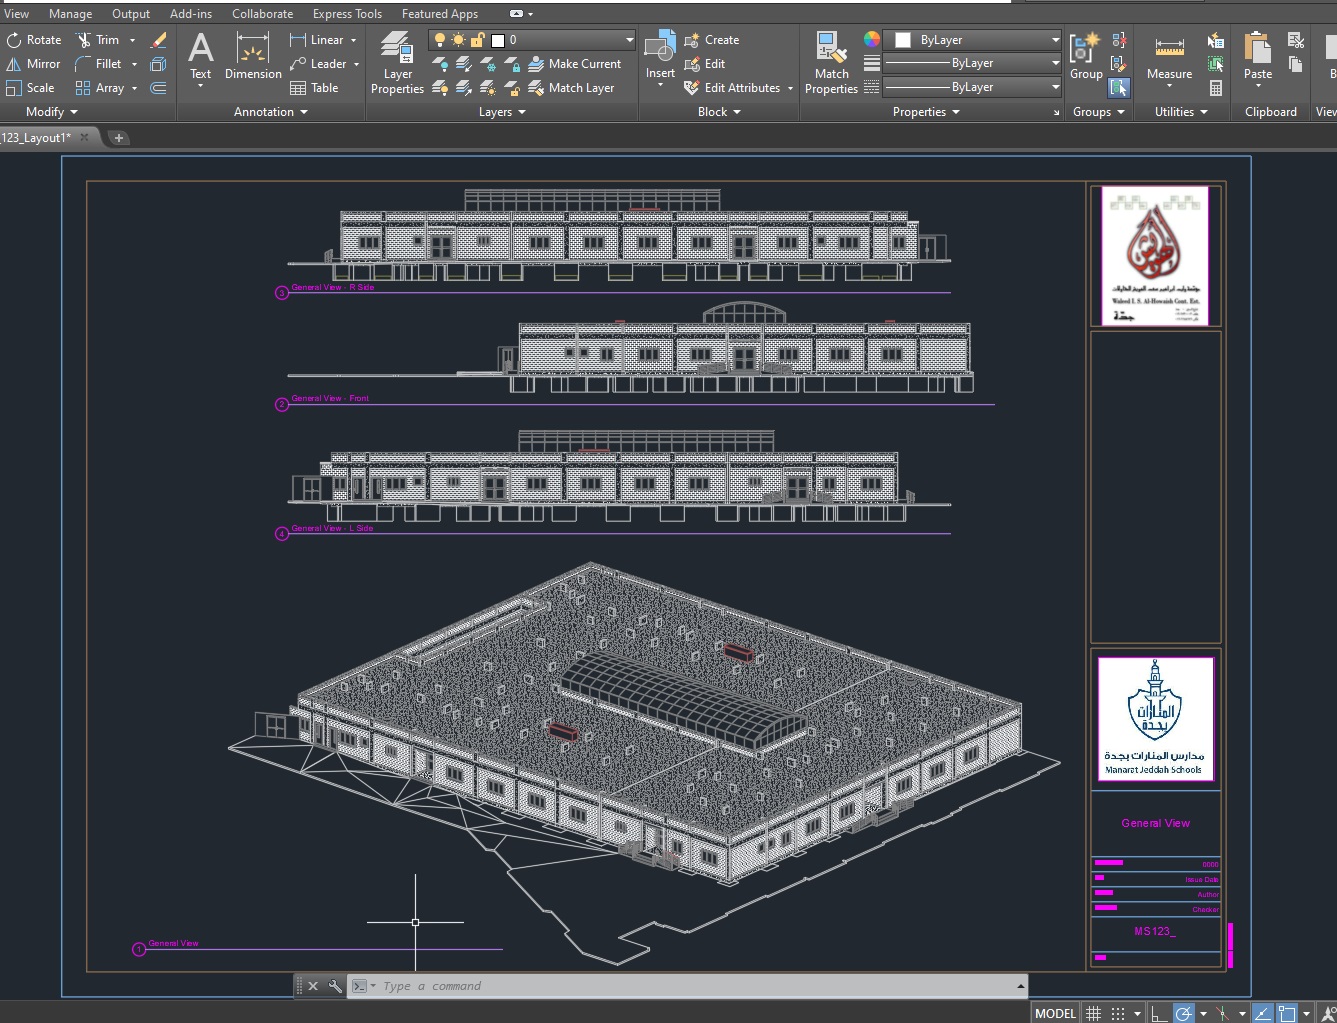Viewport: 1337px width, 1023px height.
Task: Click the Quick Select icon in Utilities
Action: [x=1216, y=40]
